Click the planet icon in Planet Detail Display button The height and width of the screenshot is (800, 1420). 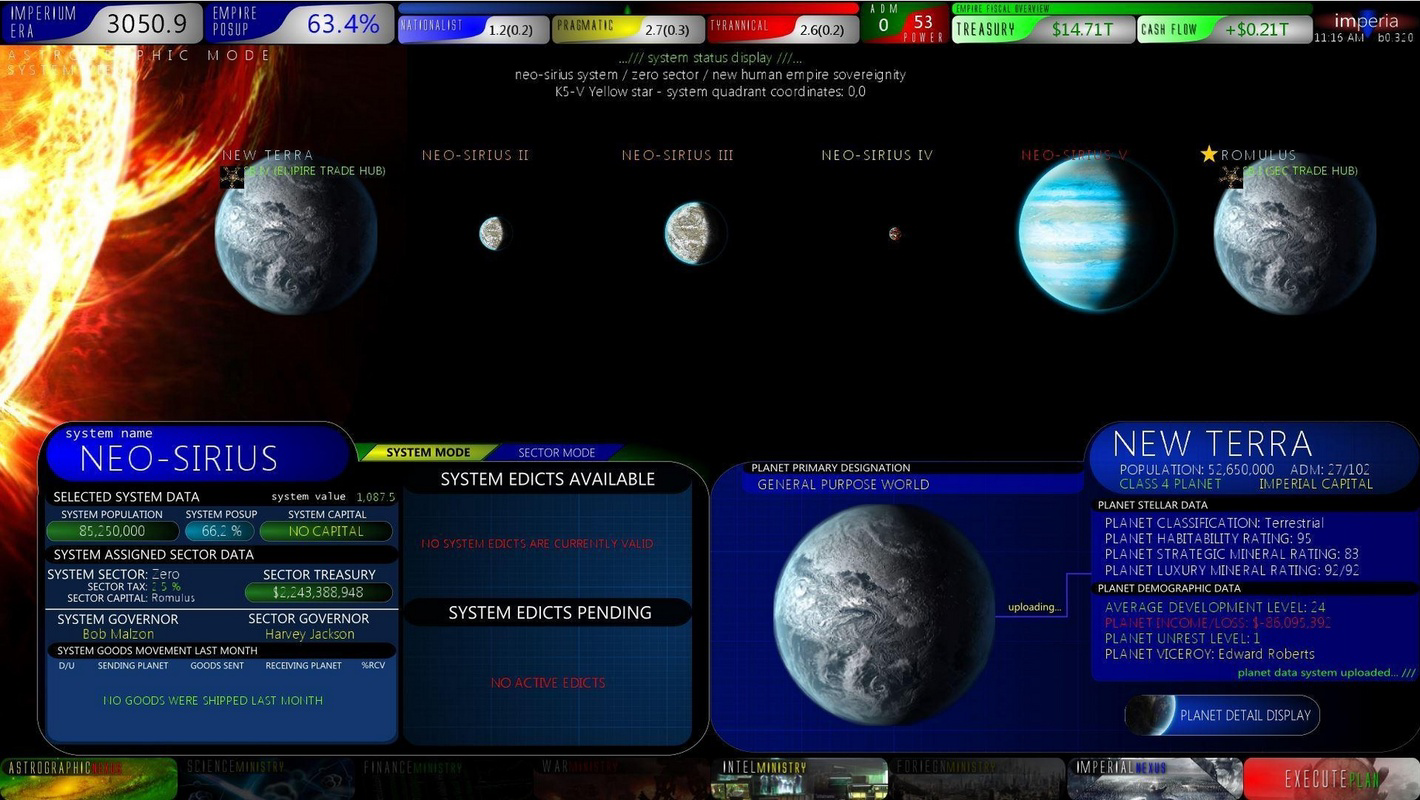coord(1151,715)
